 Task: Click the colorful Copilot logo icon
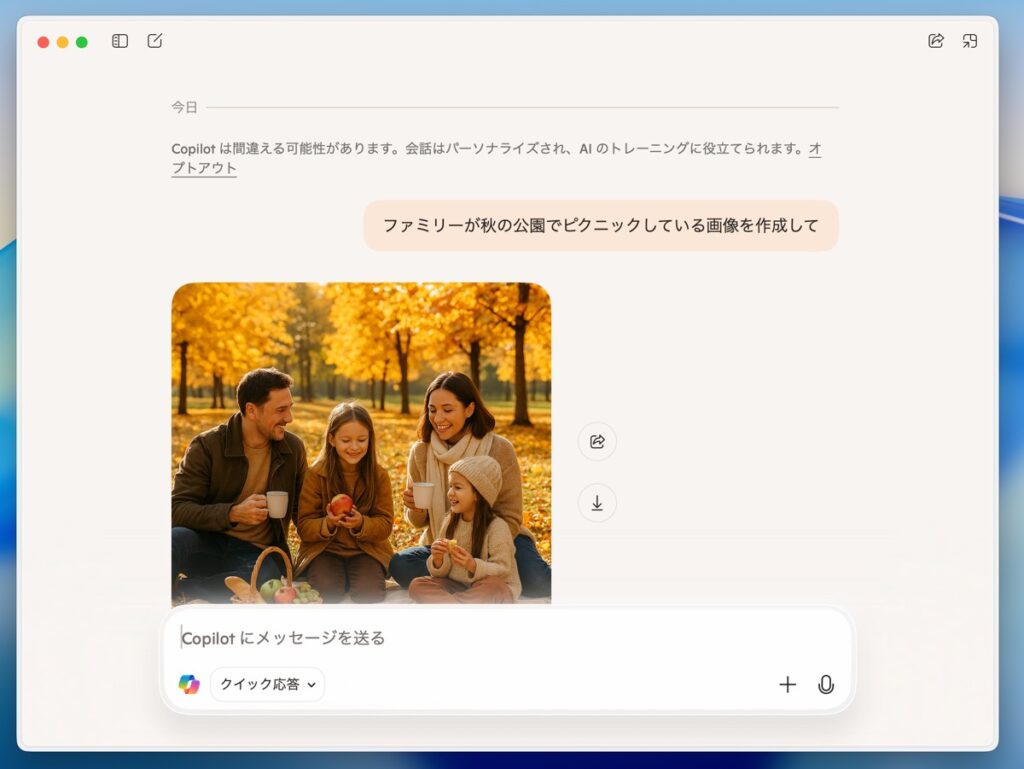coord(189,684)
